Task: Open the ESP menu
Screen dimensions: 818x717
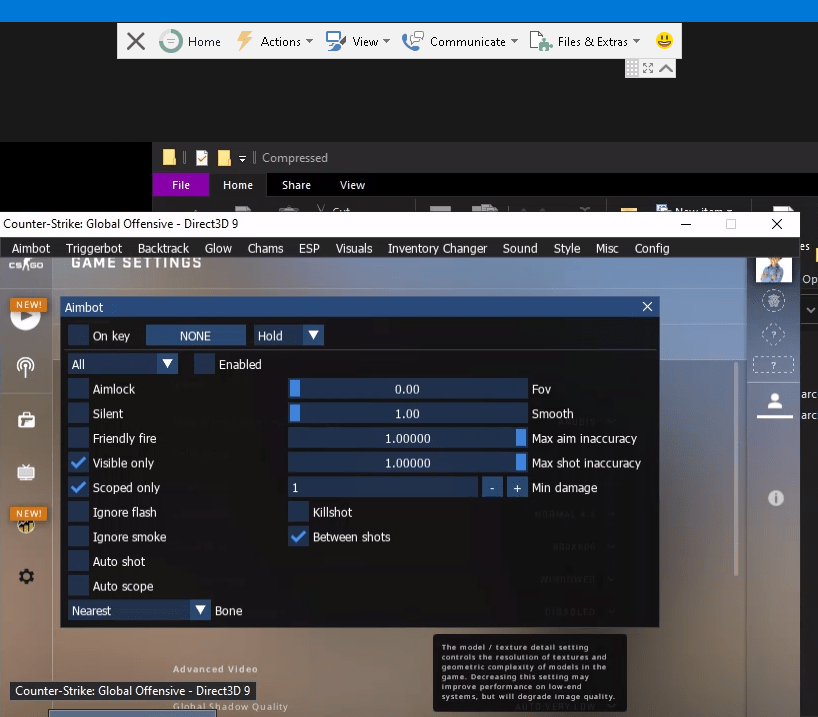Action: click(x=309, y=248)
